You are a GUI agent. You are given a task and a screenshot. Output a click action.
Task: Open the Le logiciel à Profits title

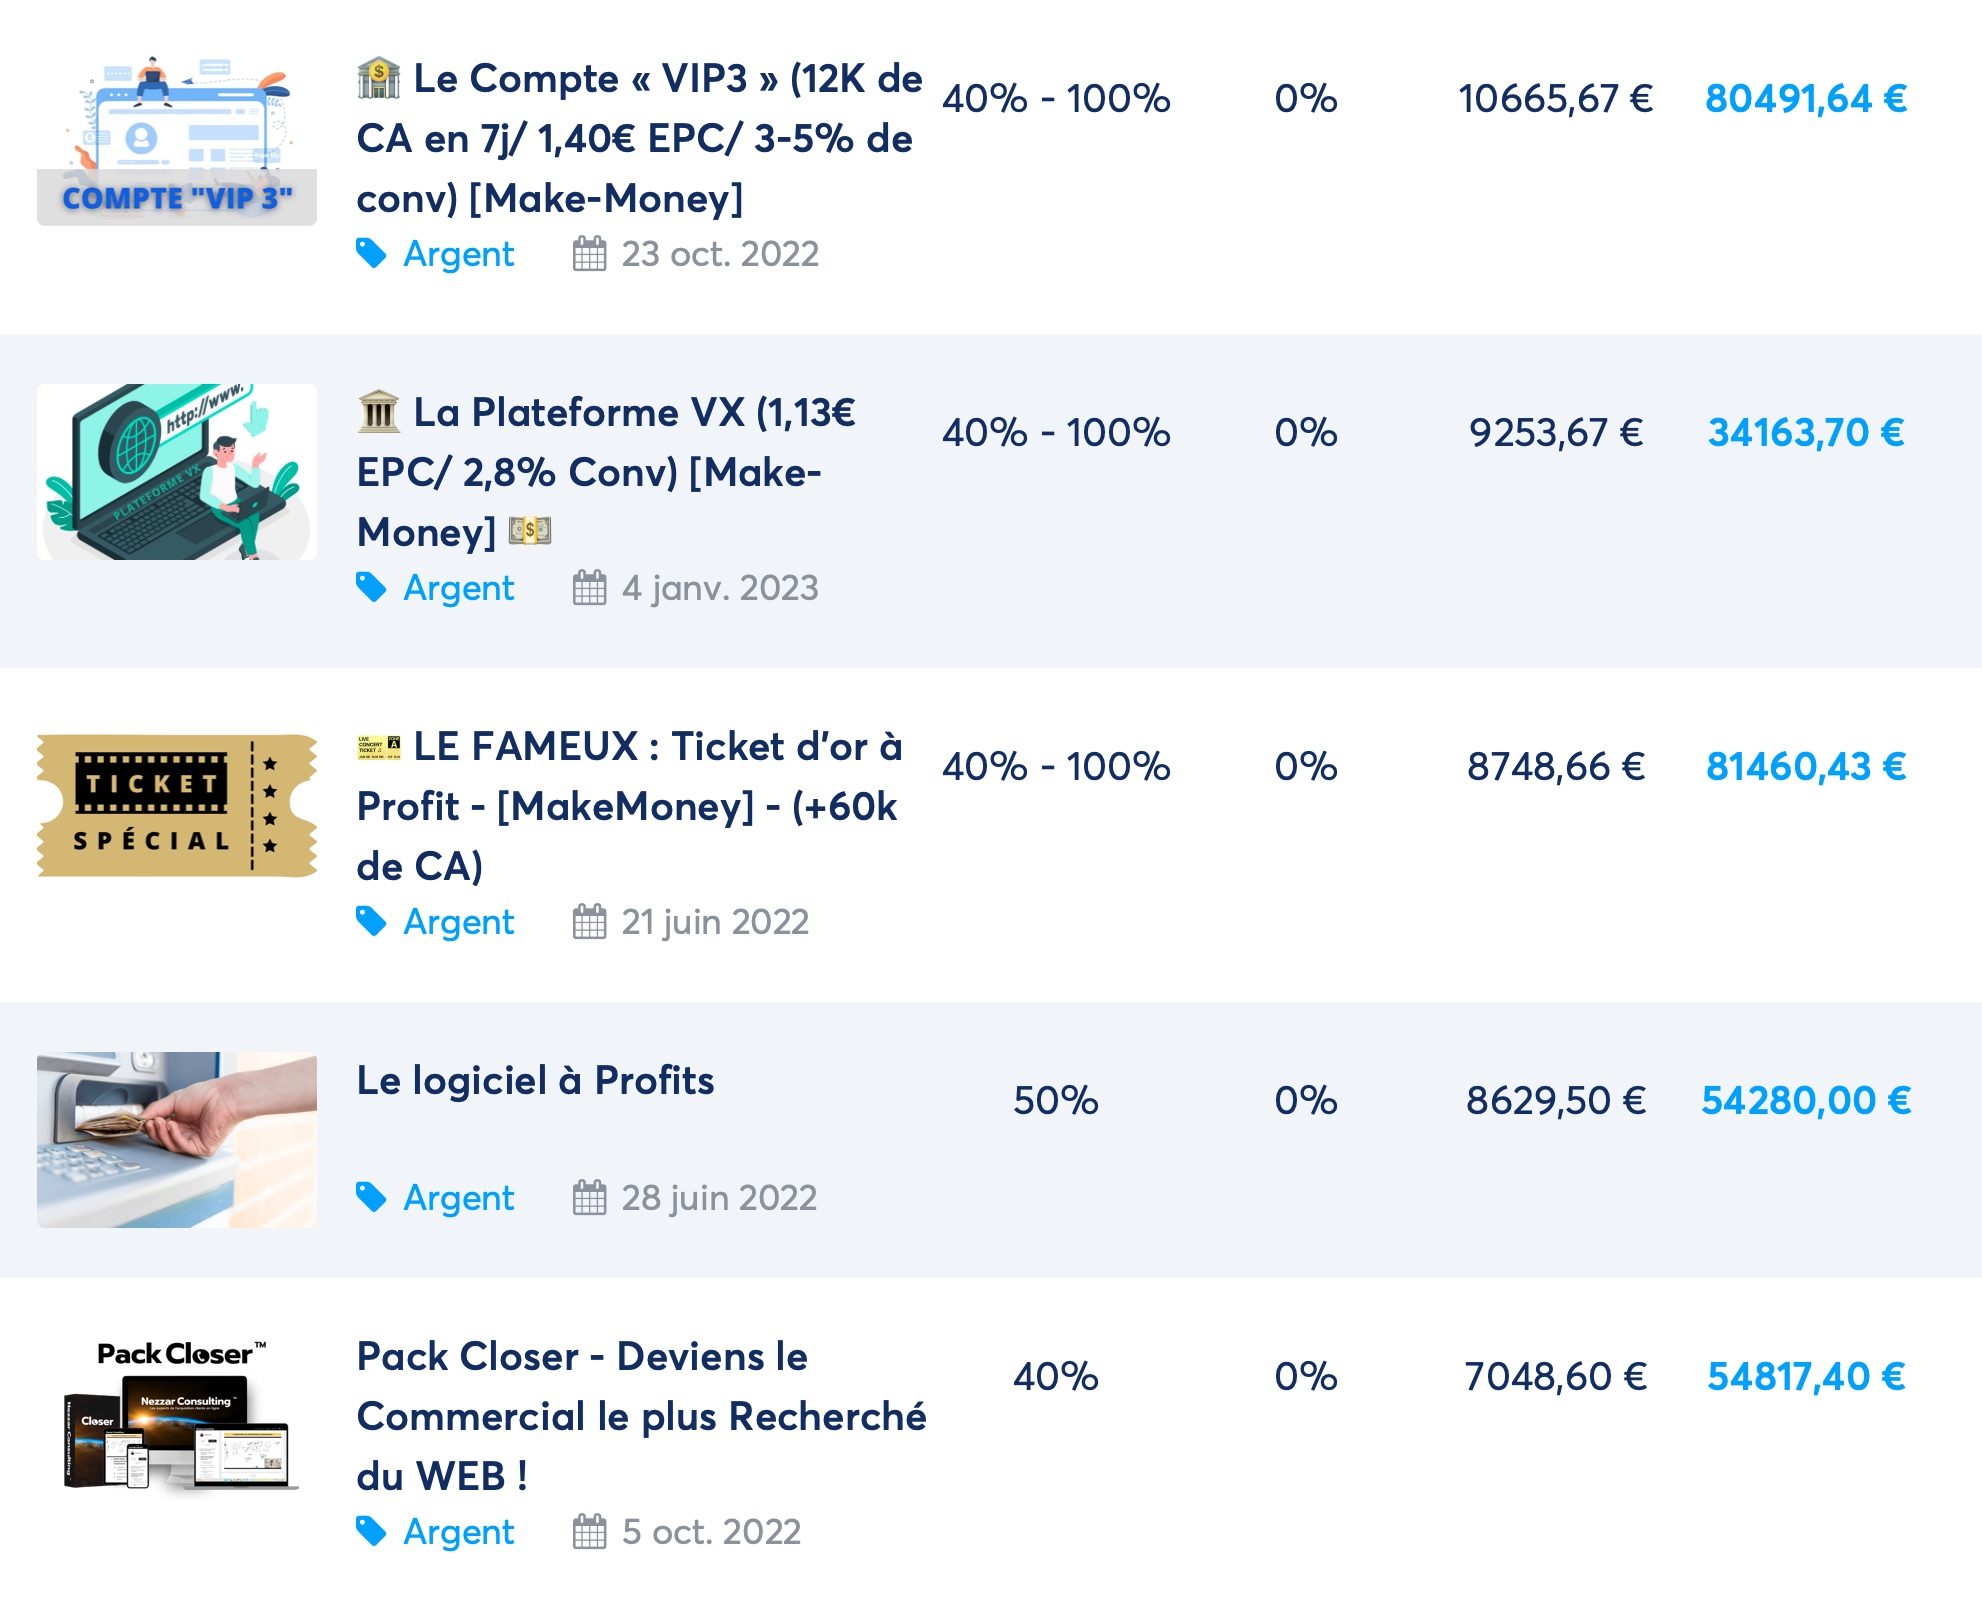[535, 1080]
